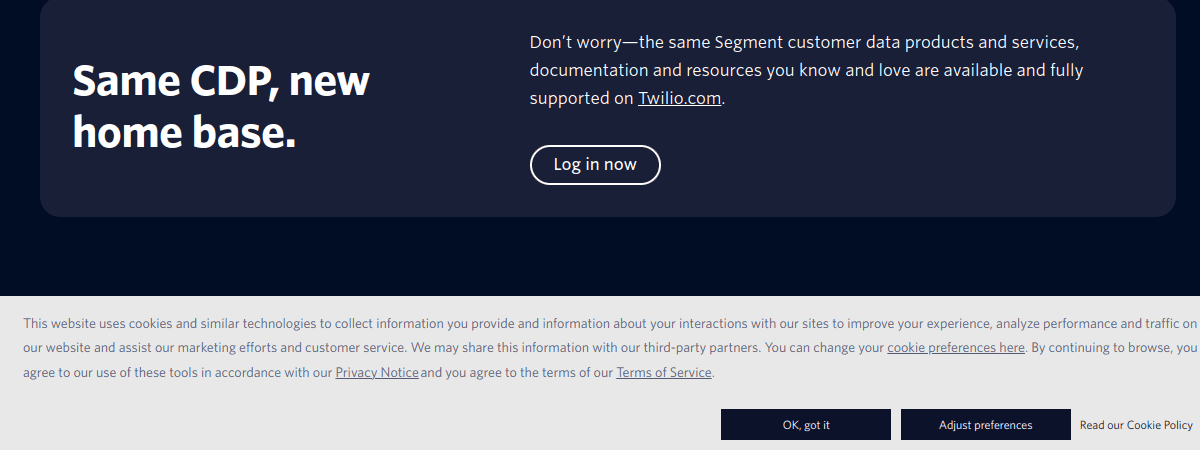This screenshot has width=1200, height=450.
Task: Click the Log in now button
Action: pyautogui.click(x=595, y=165)
